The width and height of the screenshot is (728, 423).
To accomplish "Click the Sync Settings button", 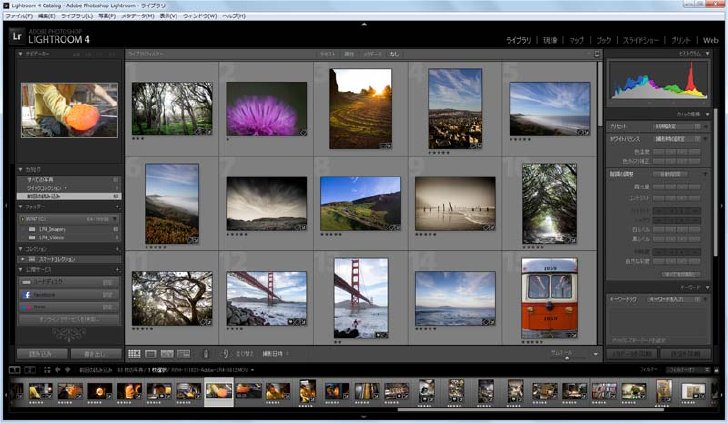I will click(x=685, y=354).
